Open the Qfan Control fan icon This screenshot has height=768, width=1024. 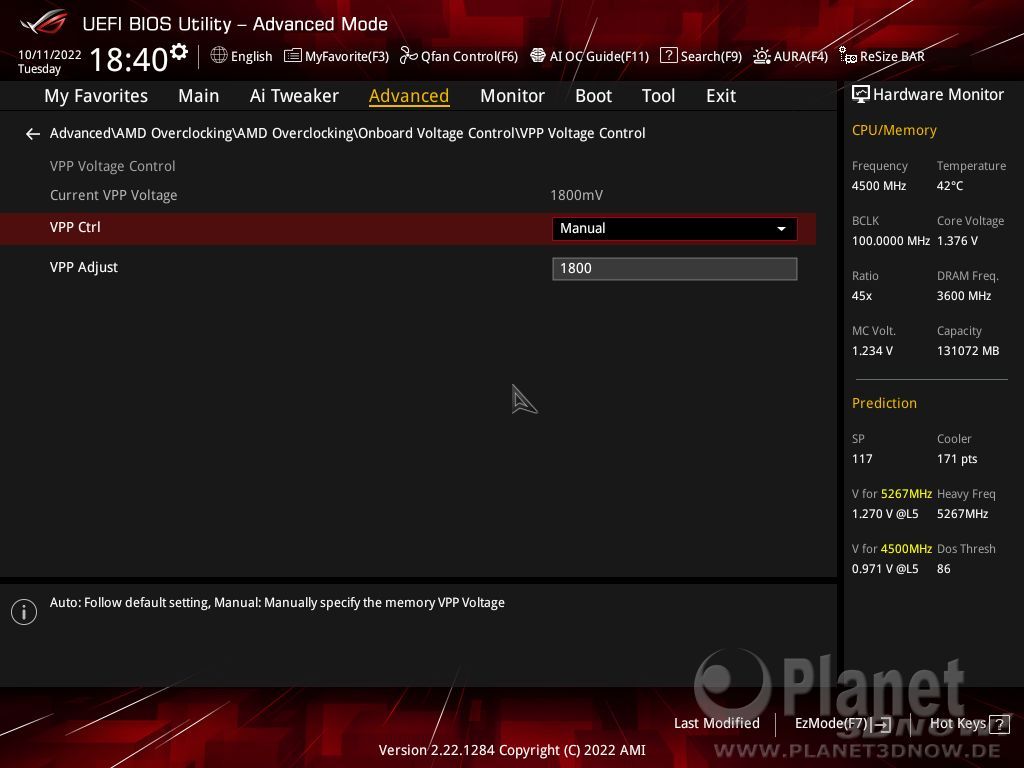tap(409, 56)
